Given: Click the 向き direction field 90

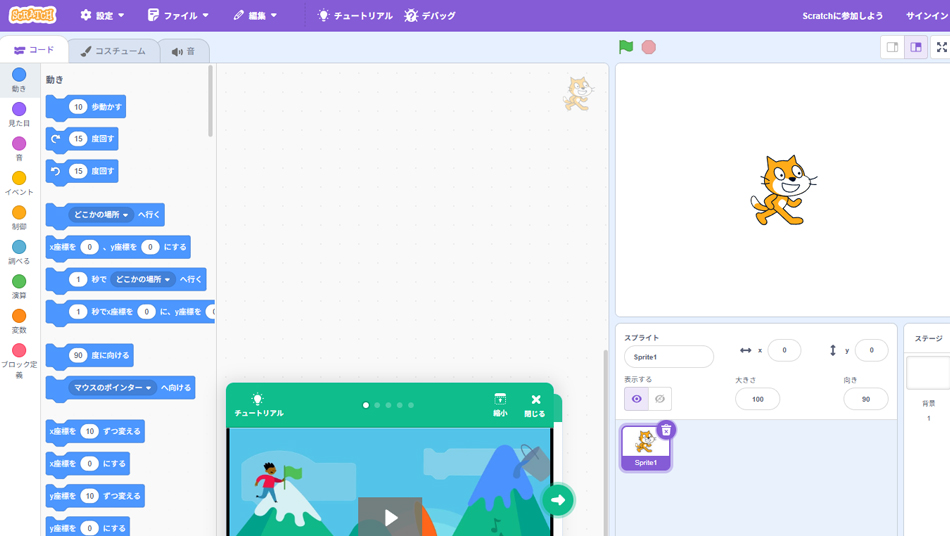Looking at the screenshot, I should [866, 399].
